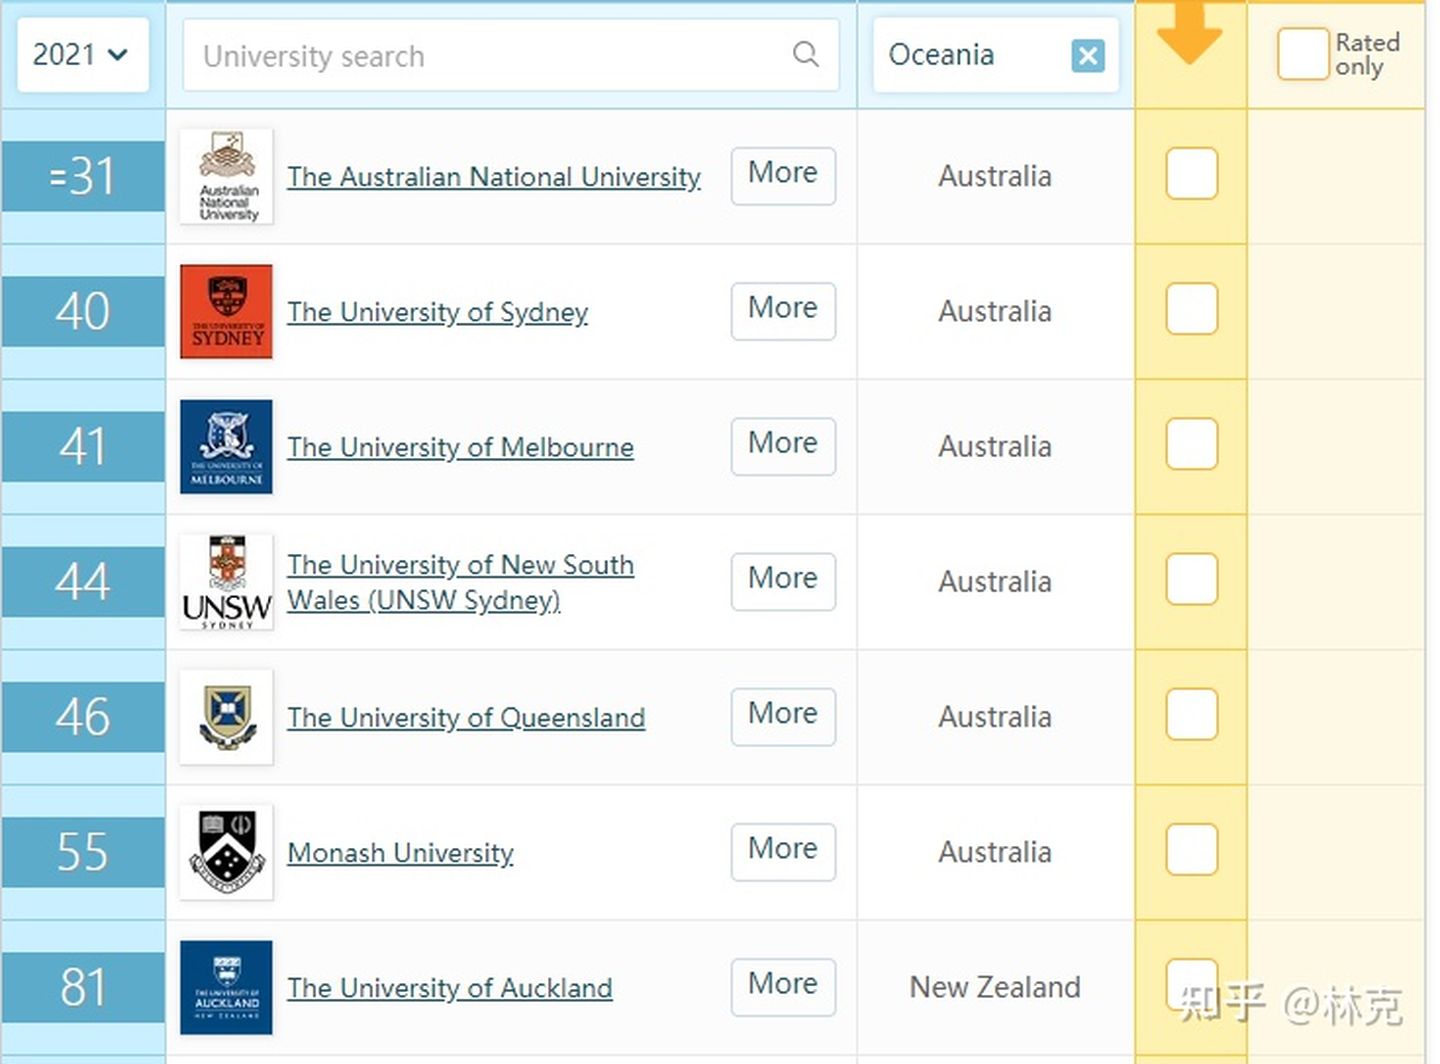This screenshot has height=1064, width=1440.
Task: Click the New Zealand country cell
Action: pyautogui.click(x=995, y=988)
